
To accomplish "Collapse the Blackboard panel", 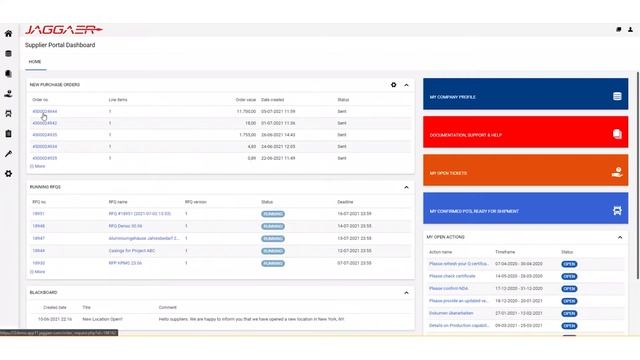I will coord(407,293).
